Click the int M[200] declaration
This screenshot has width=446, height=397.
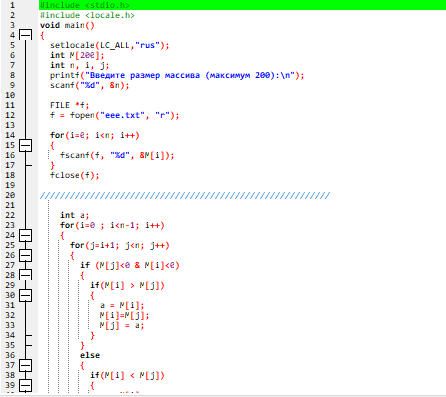pos(77,55)
